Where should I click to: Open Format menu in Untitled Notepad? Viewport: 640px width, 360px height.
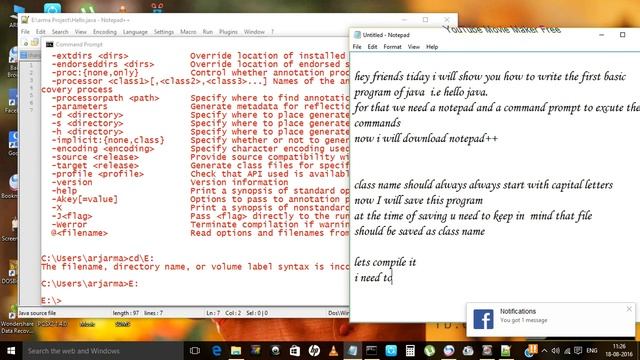pos(392,47)
